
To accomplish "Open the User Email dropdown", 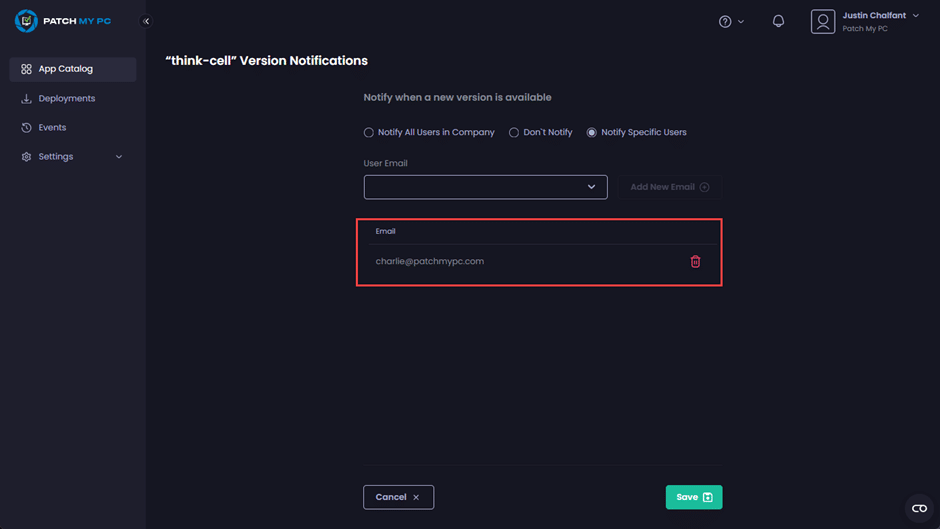I will (485, 186).
